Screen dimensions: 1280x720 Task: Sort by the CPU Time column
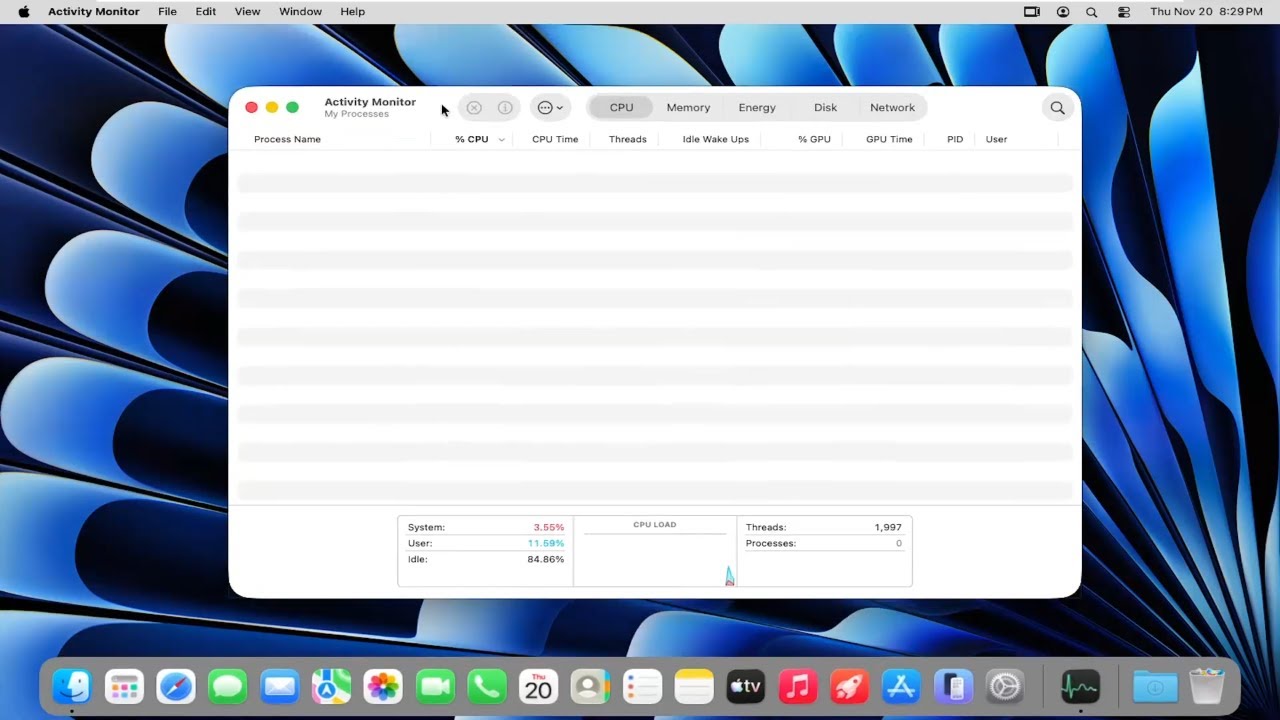[x=555, y=139]
